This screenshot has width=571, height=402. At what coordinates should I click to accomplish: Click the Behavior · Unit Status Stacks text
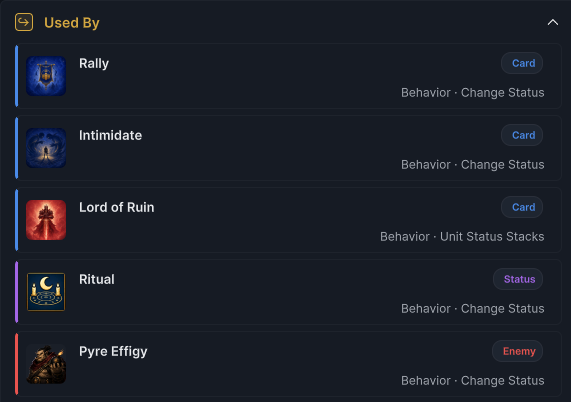click(462, 237)
